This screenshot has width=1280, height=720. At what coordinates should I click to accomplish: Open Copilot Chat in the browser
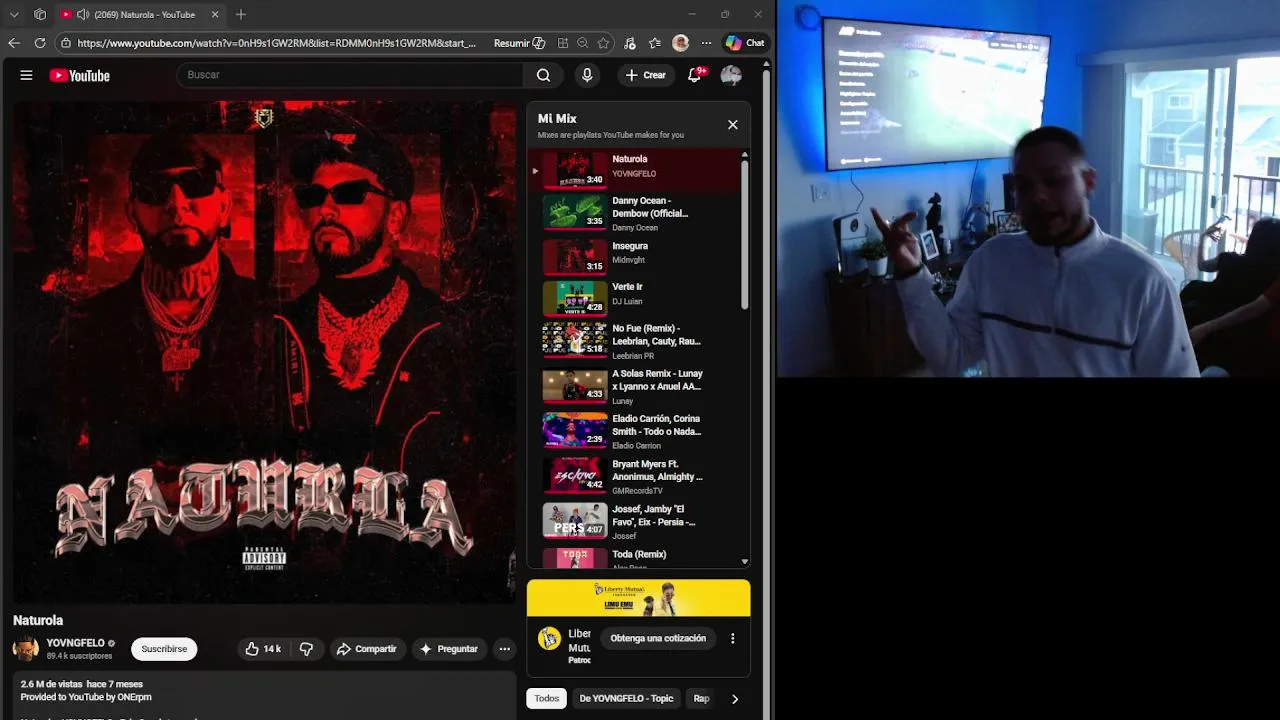(x=745, y=43)
